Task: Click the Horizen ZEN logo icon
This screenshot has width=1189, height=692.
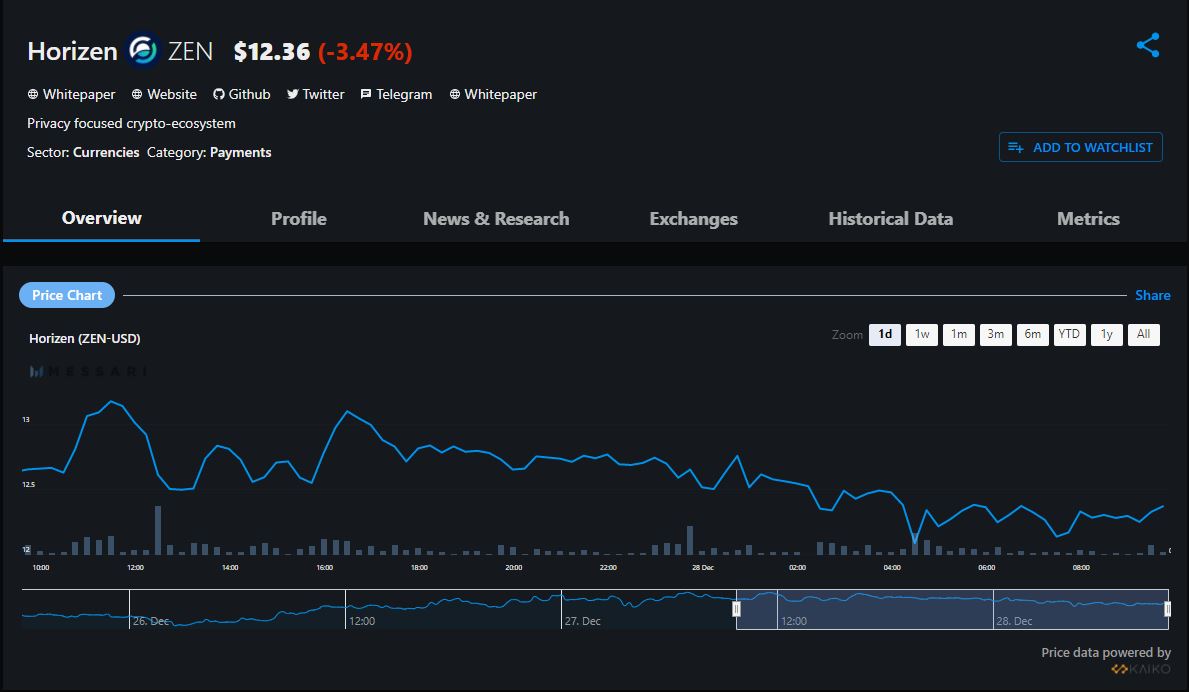Action: pyautogui.click(x=144, y=51)
